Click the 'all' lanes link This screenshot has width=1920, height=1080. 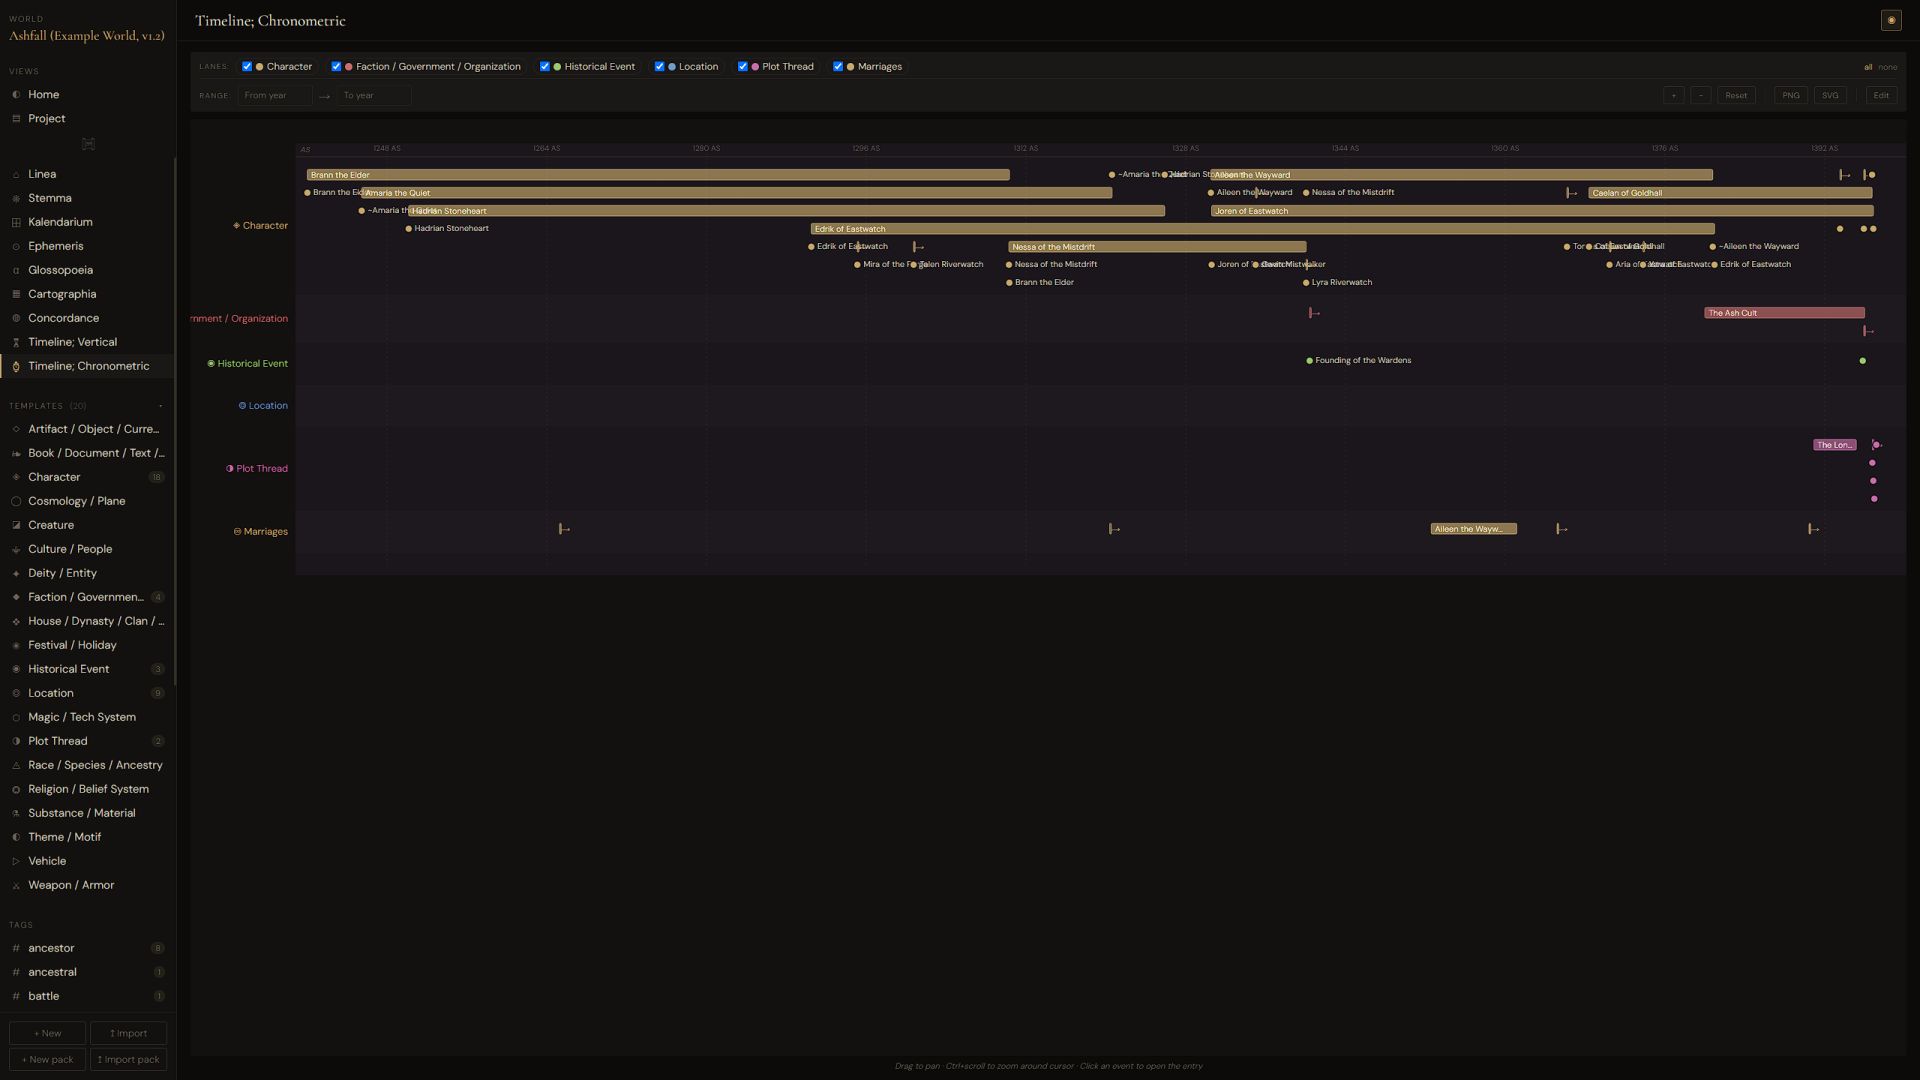1868,68
